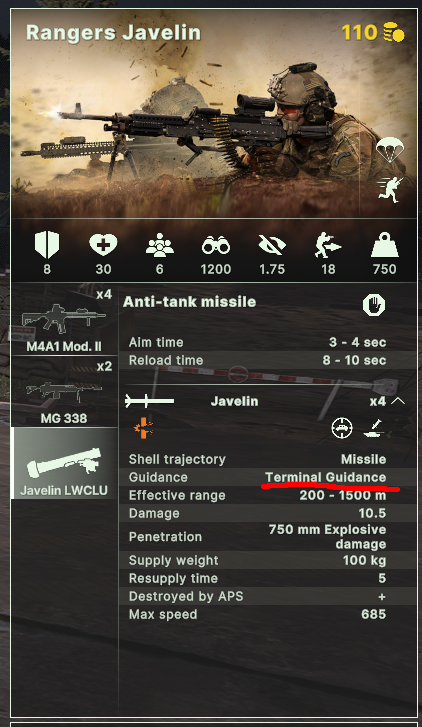Click the health heart stat icon
This screenshot has width=422, height=727.
(x=103, y=244)
